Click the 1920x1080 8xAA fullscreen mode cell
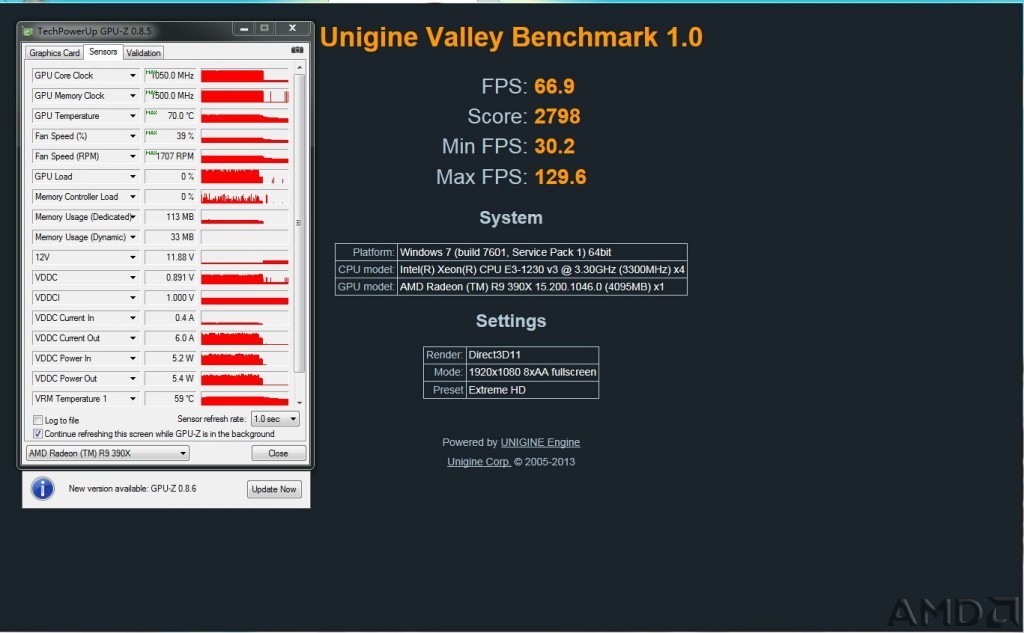Screen dimensions: 1024x633 click(x=532, y=372)
